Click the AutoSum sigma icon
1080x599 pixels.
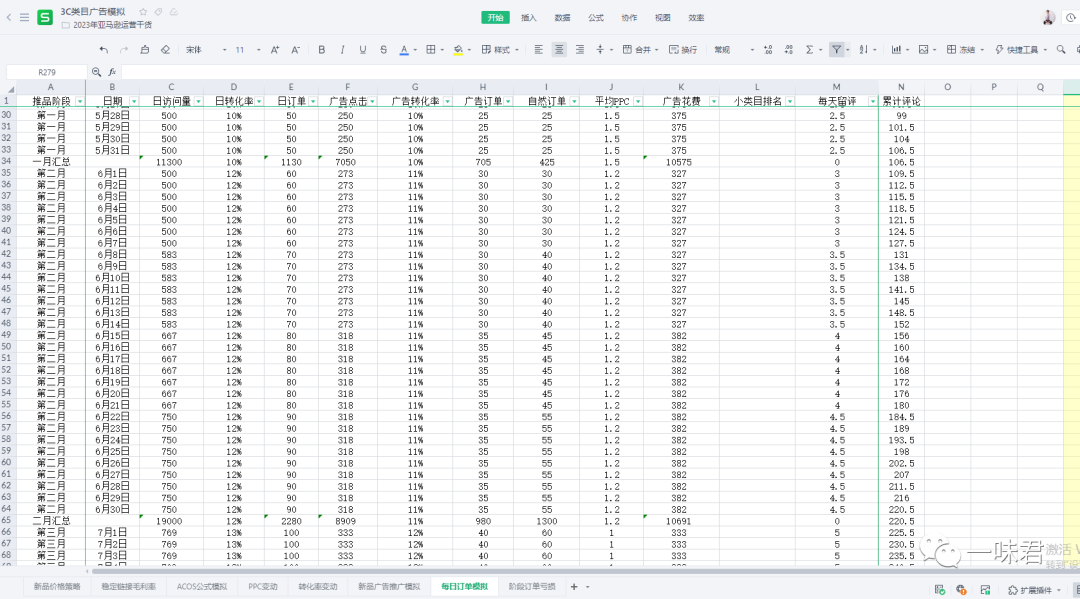pos(809,50)
